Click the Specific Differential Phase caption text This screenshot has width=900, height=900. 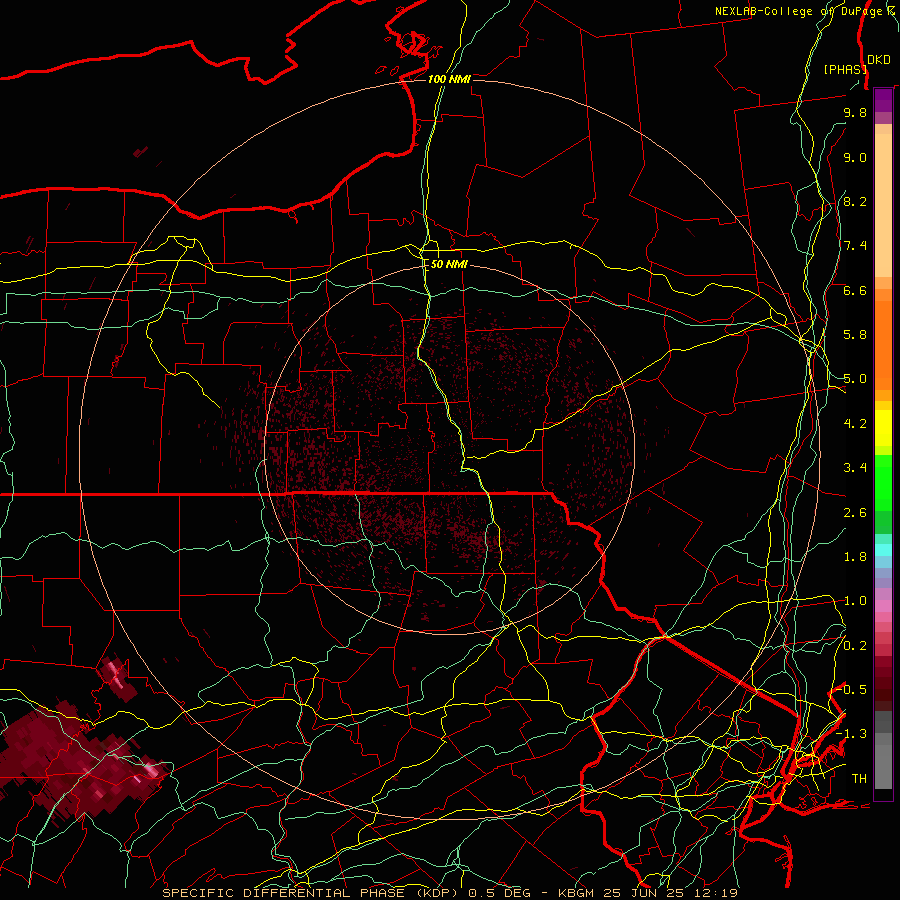[x=449, y=893]
